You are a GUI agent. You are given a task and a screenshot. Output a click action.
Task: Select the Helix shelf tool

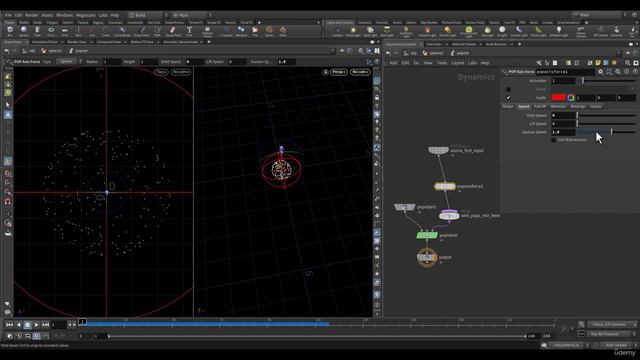click(283, 31)
